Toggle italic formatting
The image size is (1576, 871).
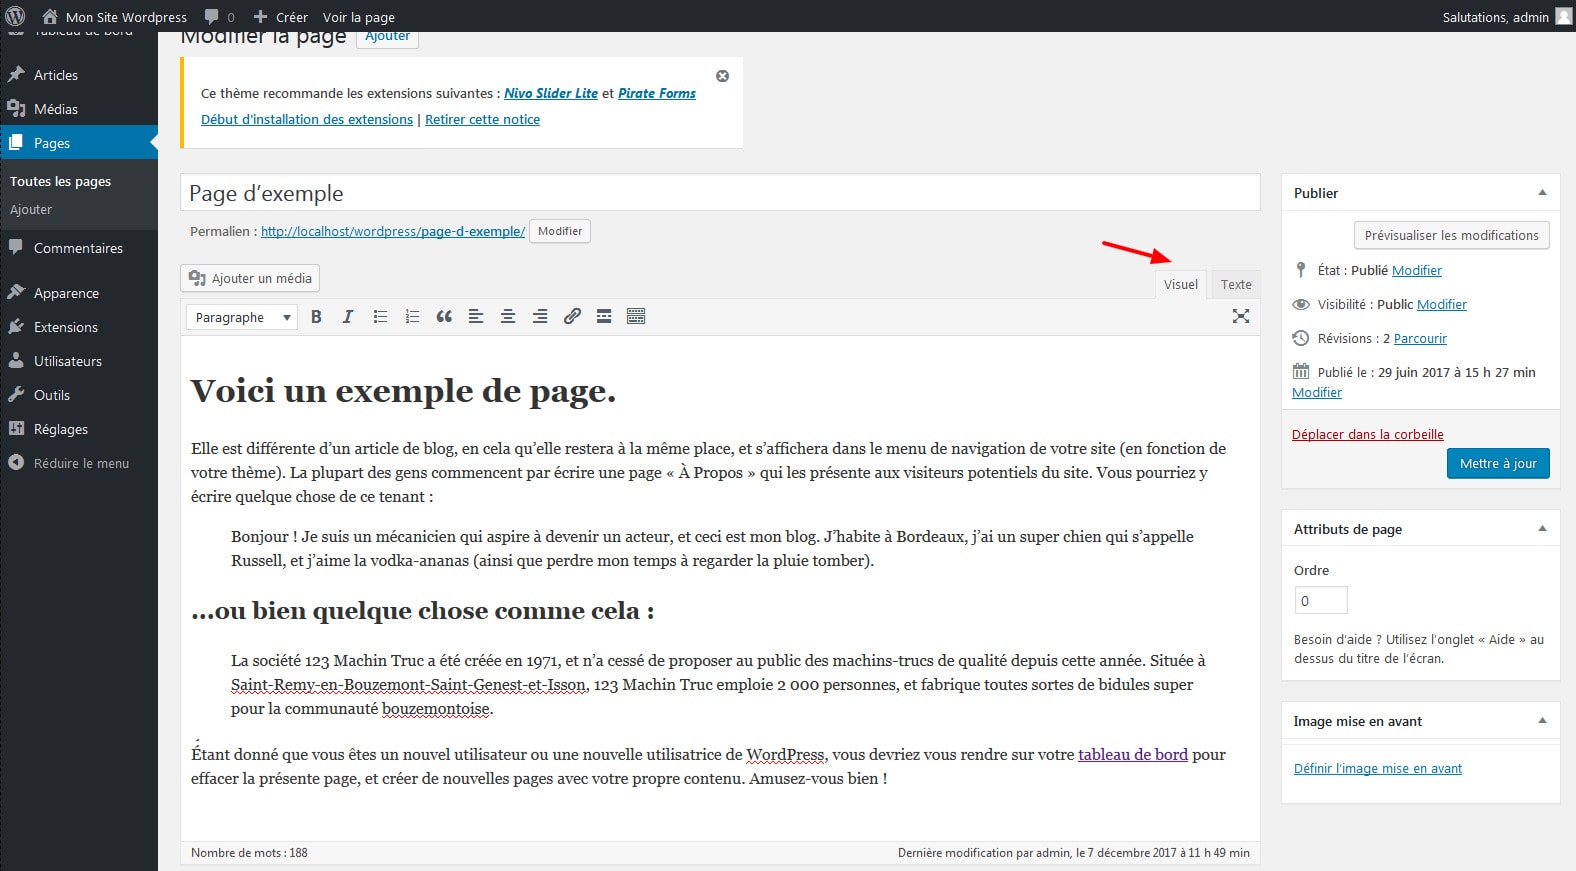tap(348, 316)
